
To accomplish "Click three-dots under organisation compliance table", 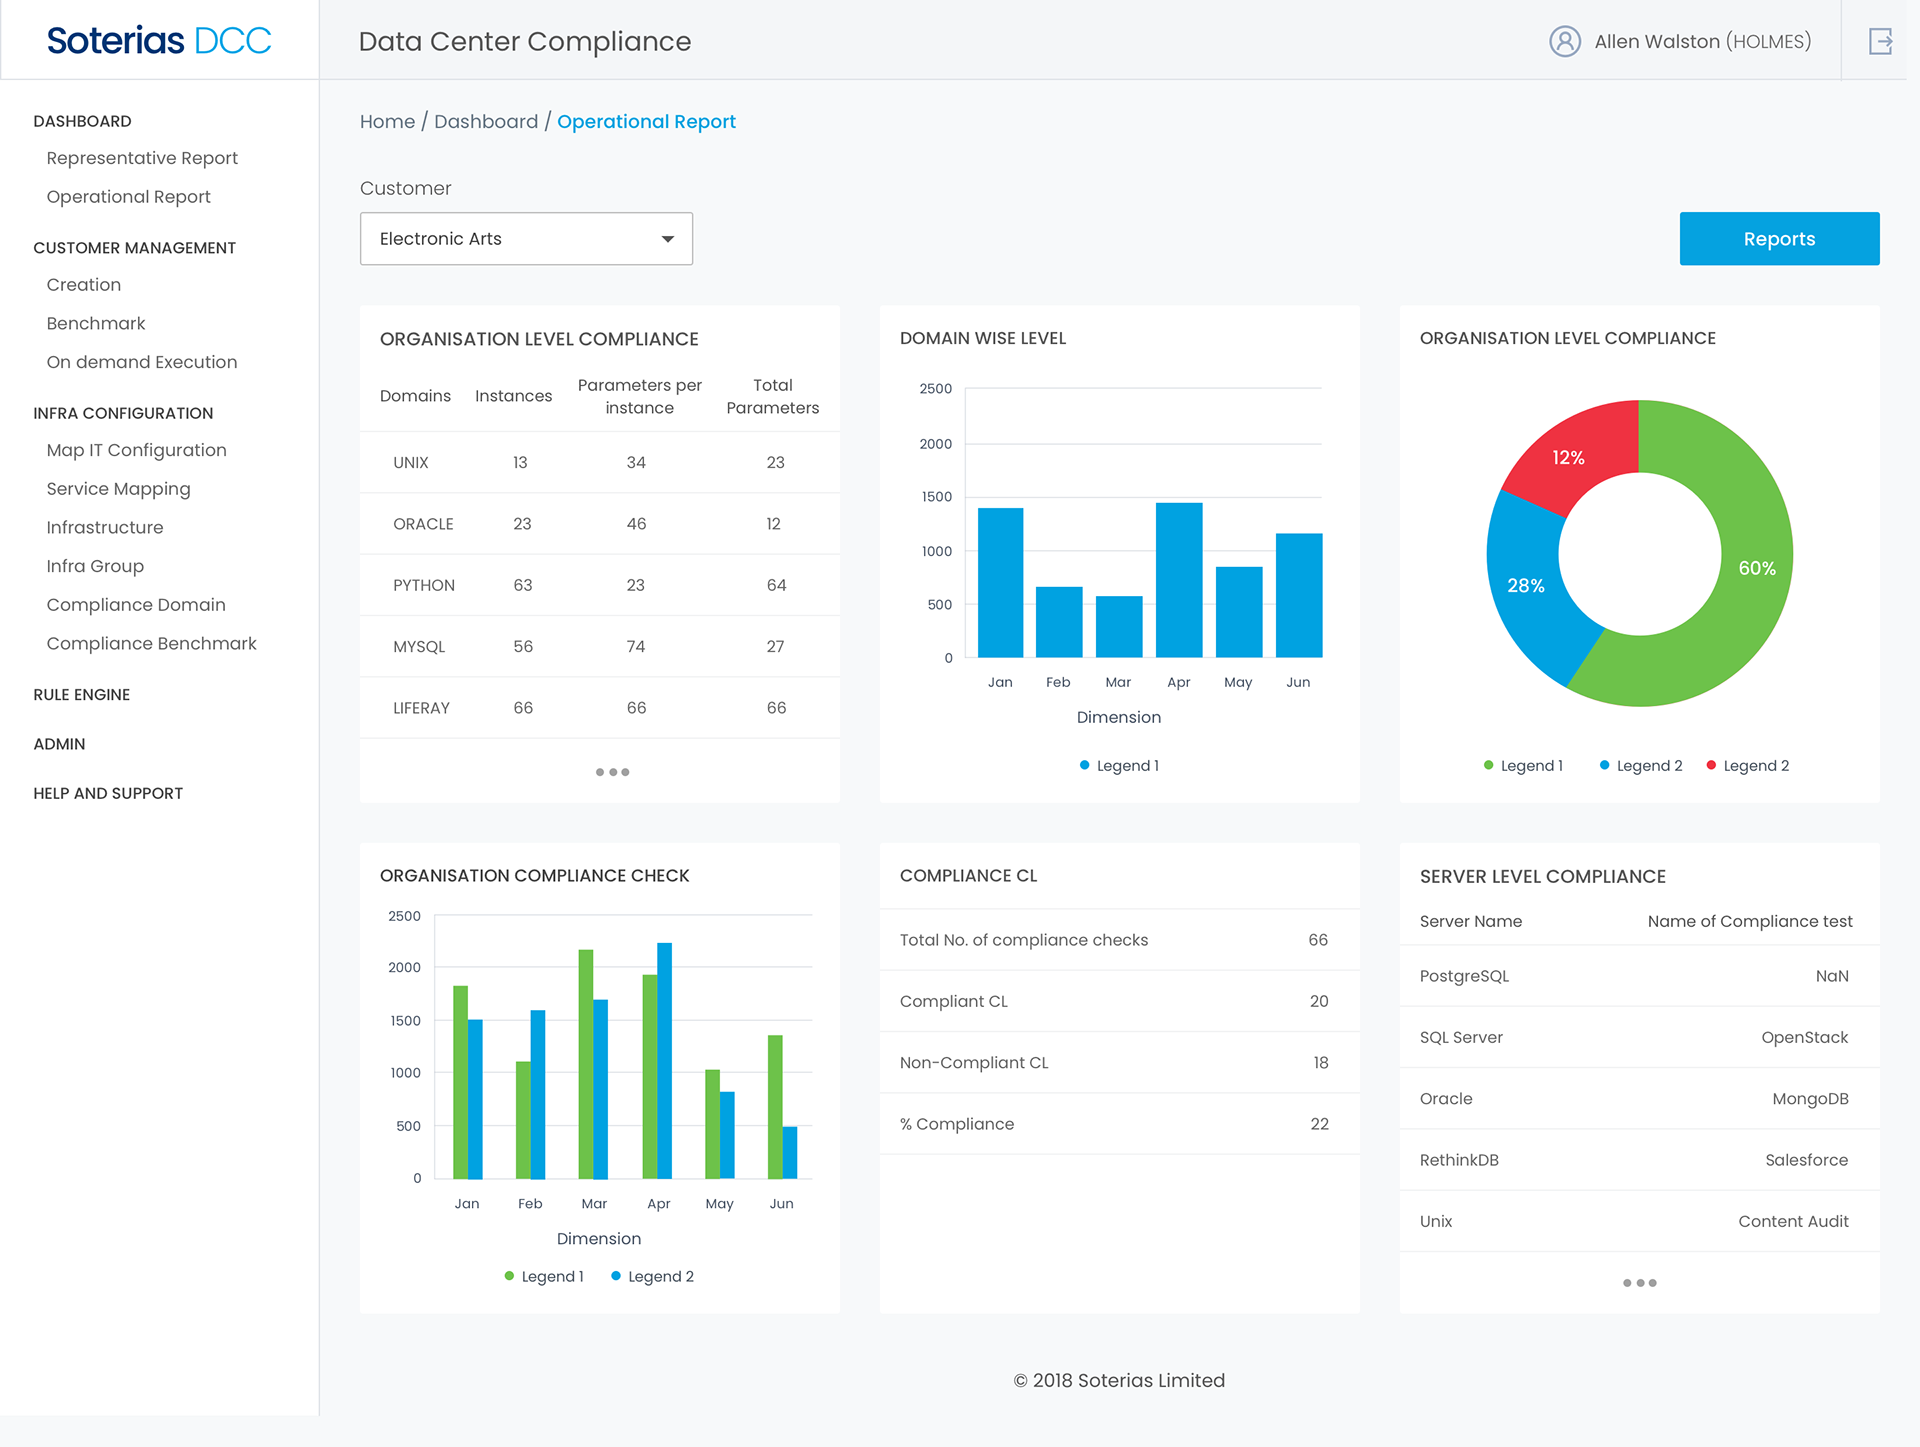I will click(x=612, y=772).
